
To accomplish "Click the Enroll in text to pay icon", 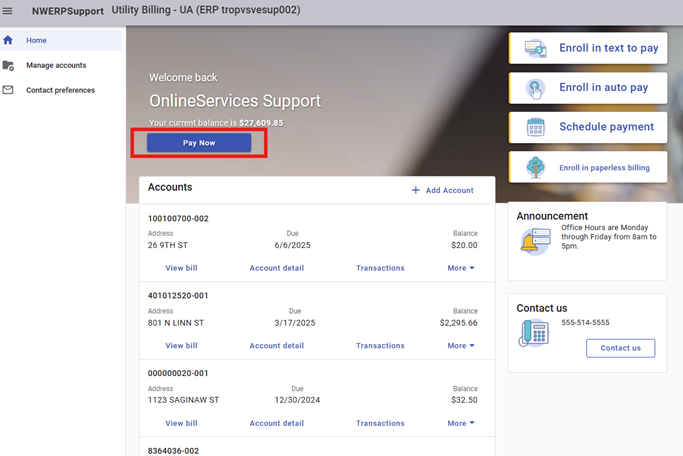I will coord(535,49).
